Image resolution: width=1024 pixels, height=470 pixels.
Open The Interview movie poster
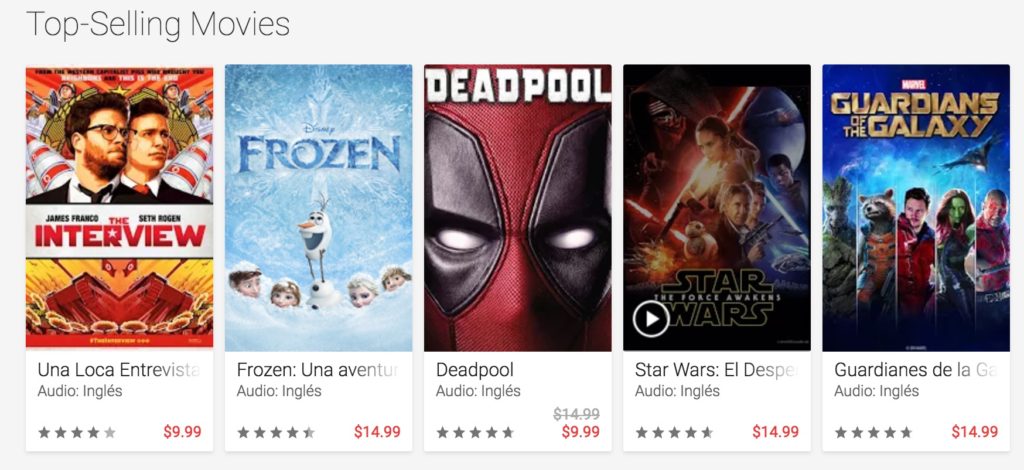coord(119,208)
